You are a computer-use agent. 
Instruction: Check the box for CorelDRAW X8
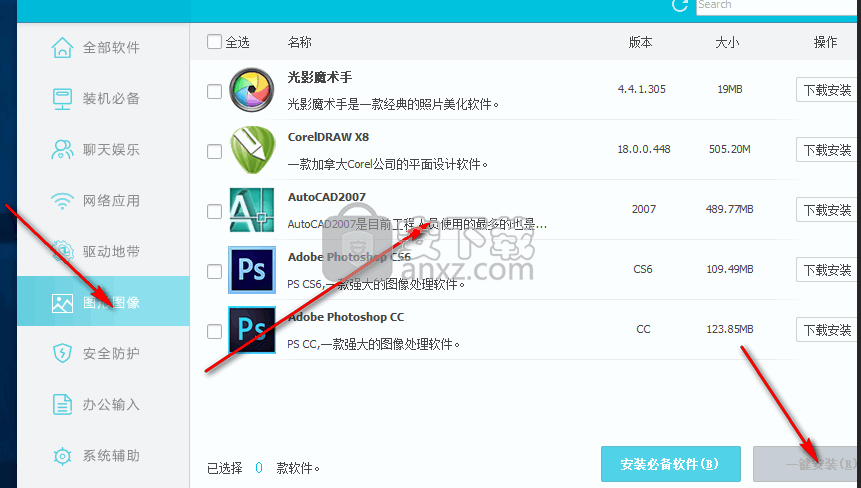214,152
